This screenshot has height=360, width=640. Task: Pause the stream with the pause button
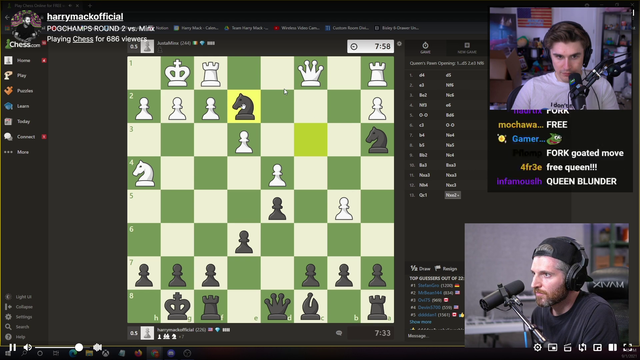tap(13, 347)
